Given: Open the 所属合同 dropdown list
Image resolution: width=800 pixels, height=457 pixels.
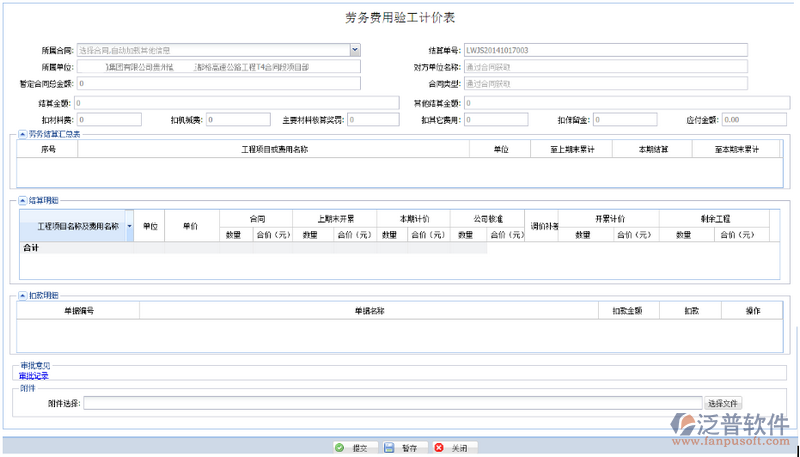Looking at the screenshot, I should pos(354,49).
